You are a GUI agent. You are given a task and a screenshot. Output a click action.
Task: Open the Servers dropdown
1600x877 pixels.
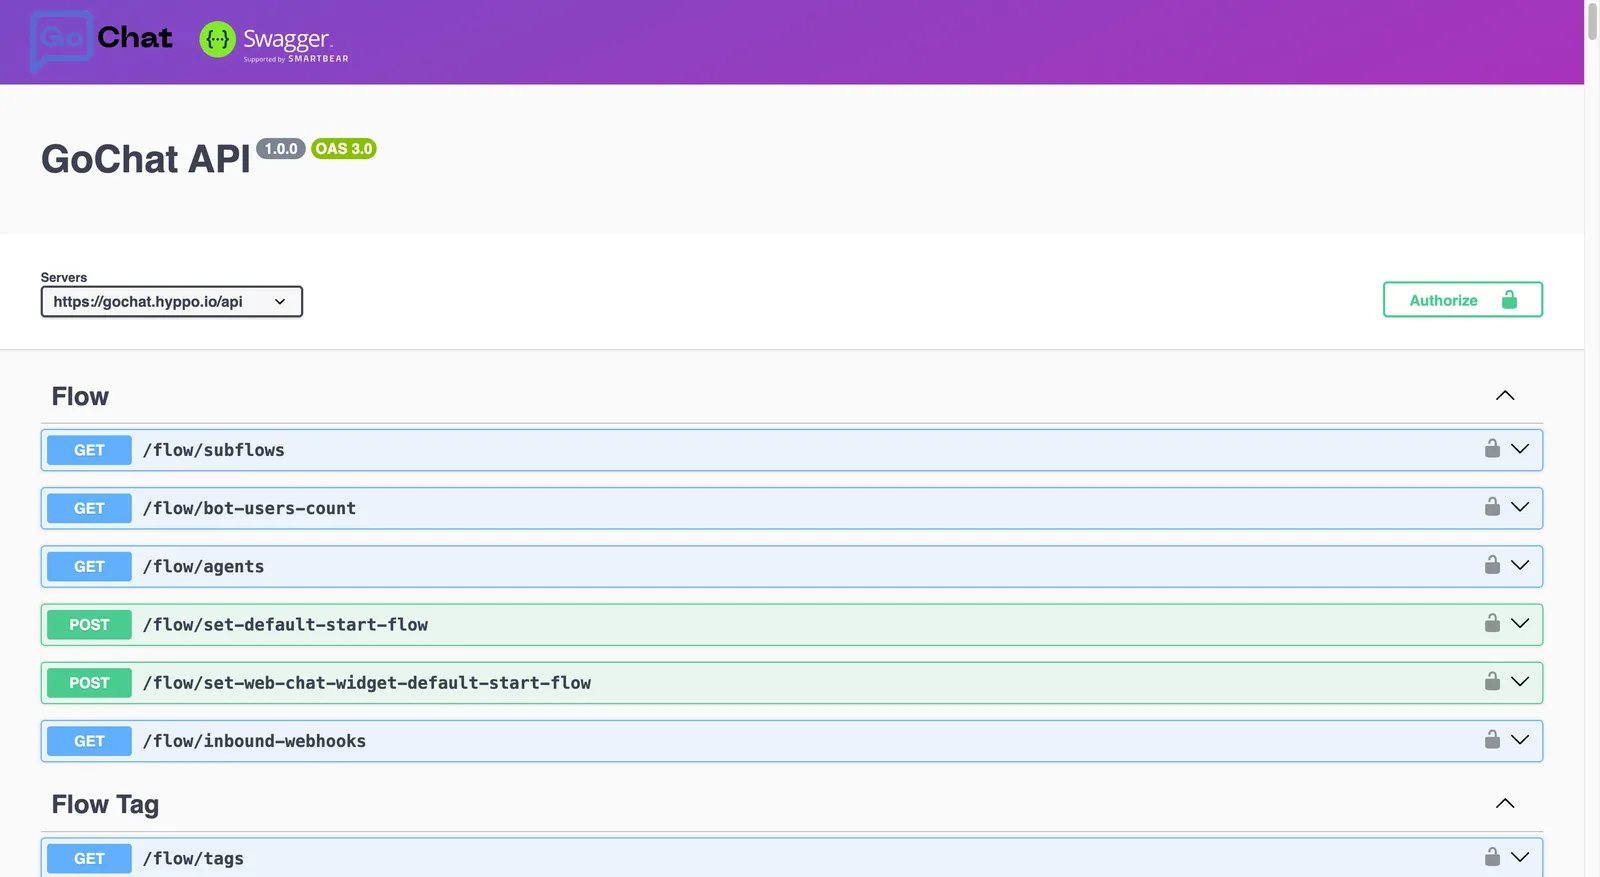pos(172,302)
